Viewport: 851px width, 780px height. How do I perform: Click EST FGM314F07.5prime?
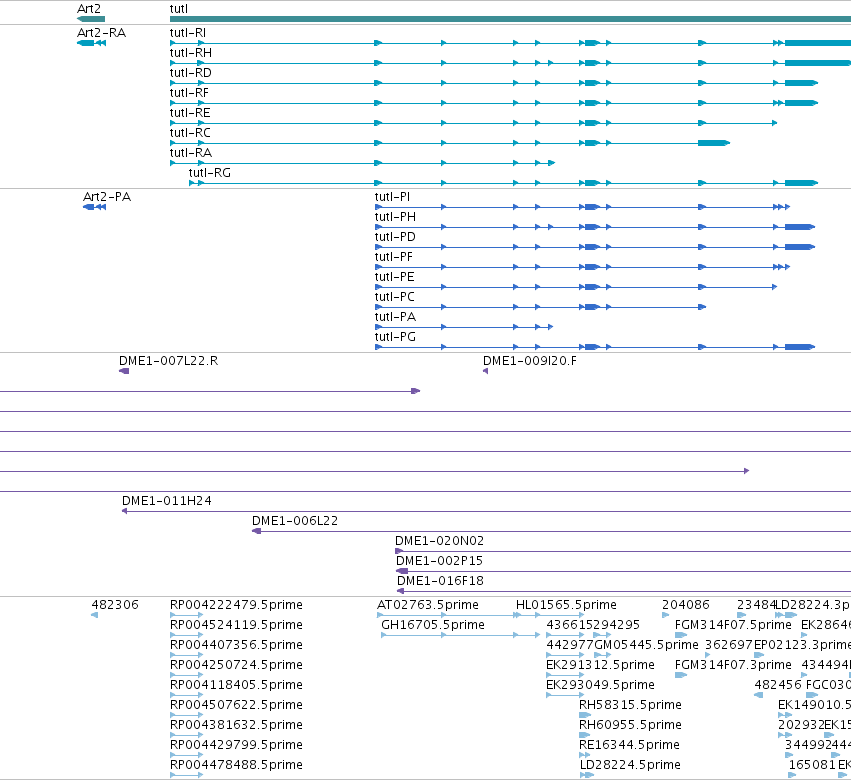click(681, 635)
